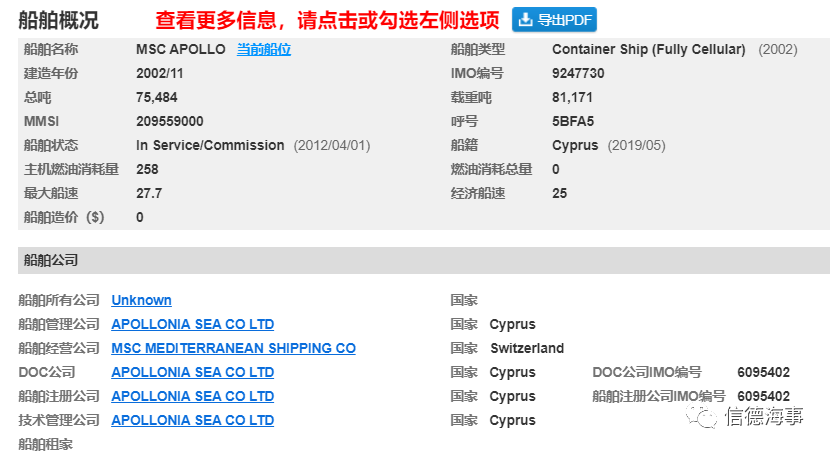
Task: Click the IMO number 9247730 value
Action: [x=578, y=73]
